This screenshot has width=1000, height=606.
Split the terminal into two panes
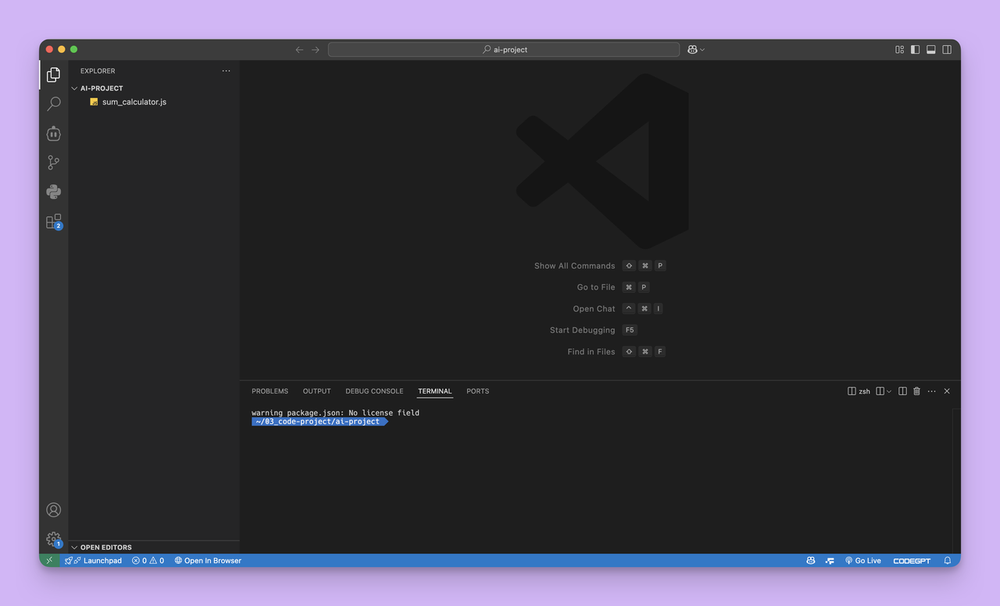901,391
